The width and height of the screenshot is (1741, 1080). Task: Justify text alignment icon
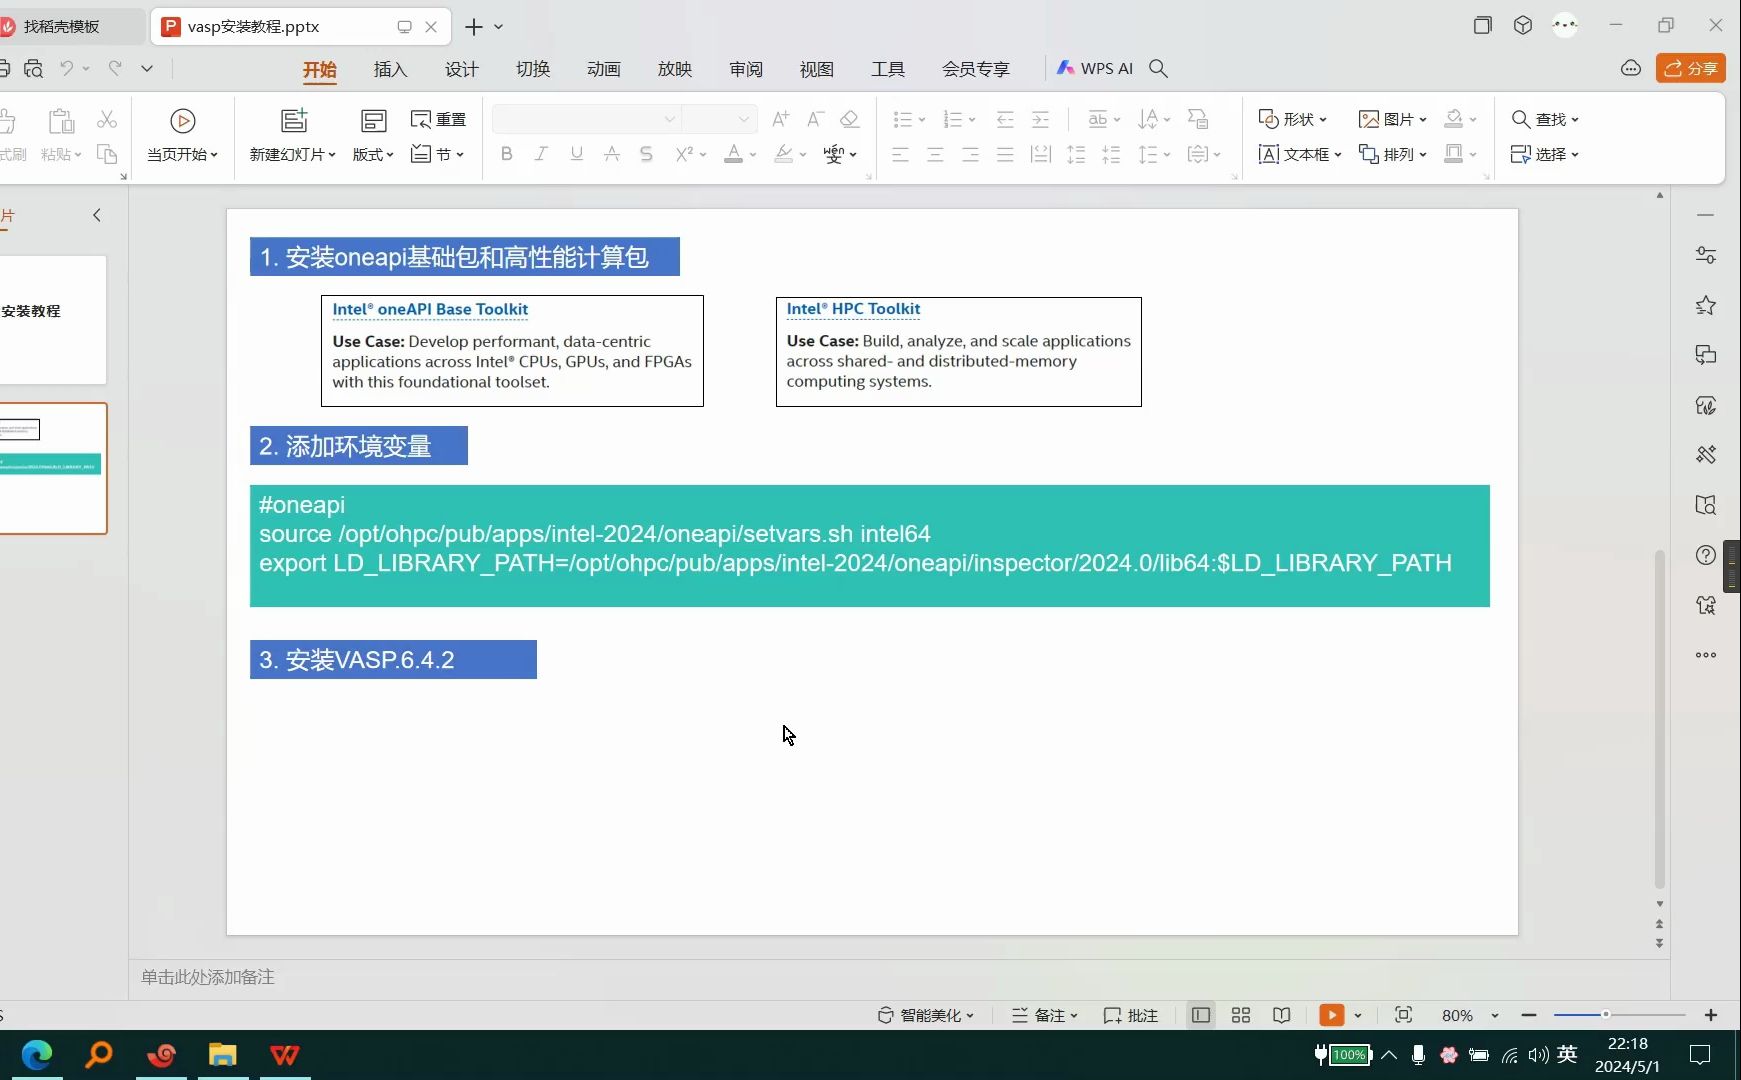click(1005, 154)
